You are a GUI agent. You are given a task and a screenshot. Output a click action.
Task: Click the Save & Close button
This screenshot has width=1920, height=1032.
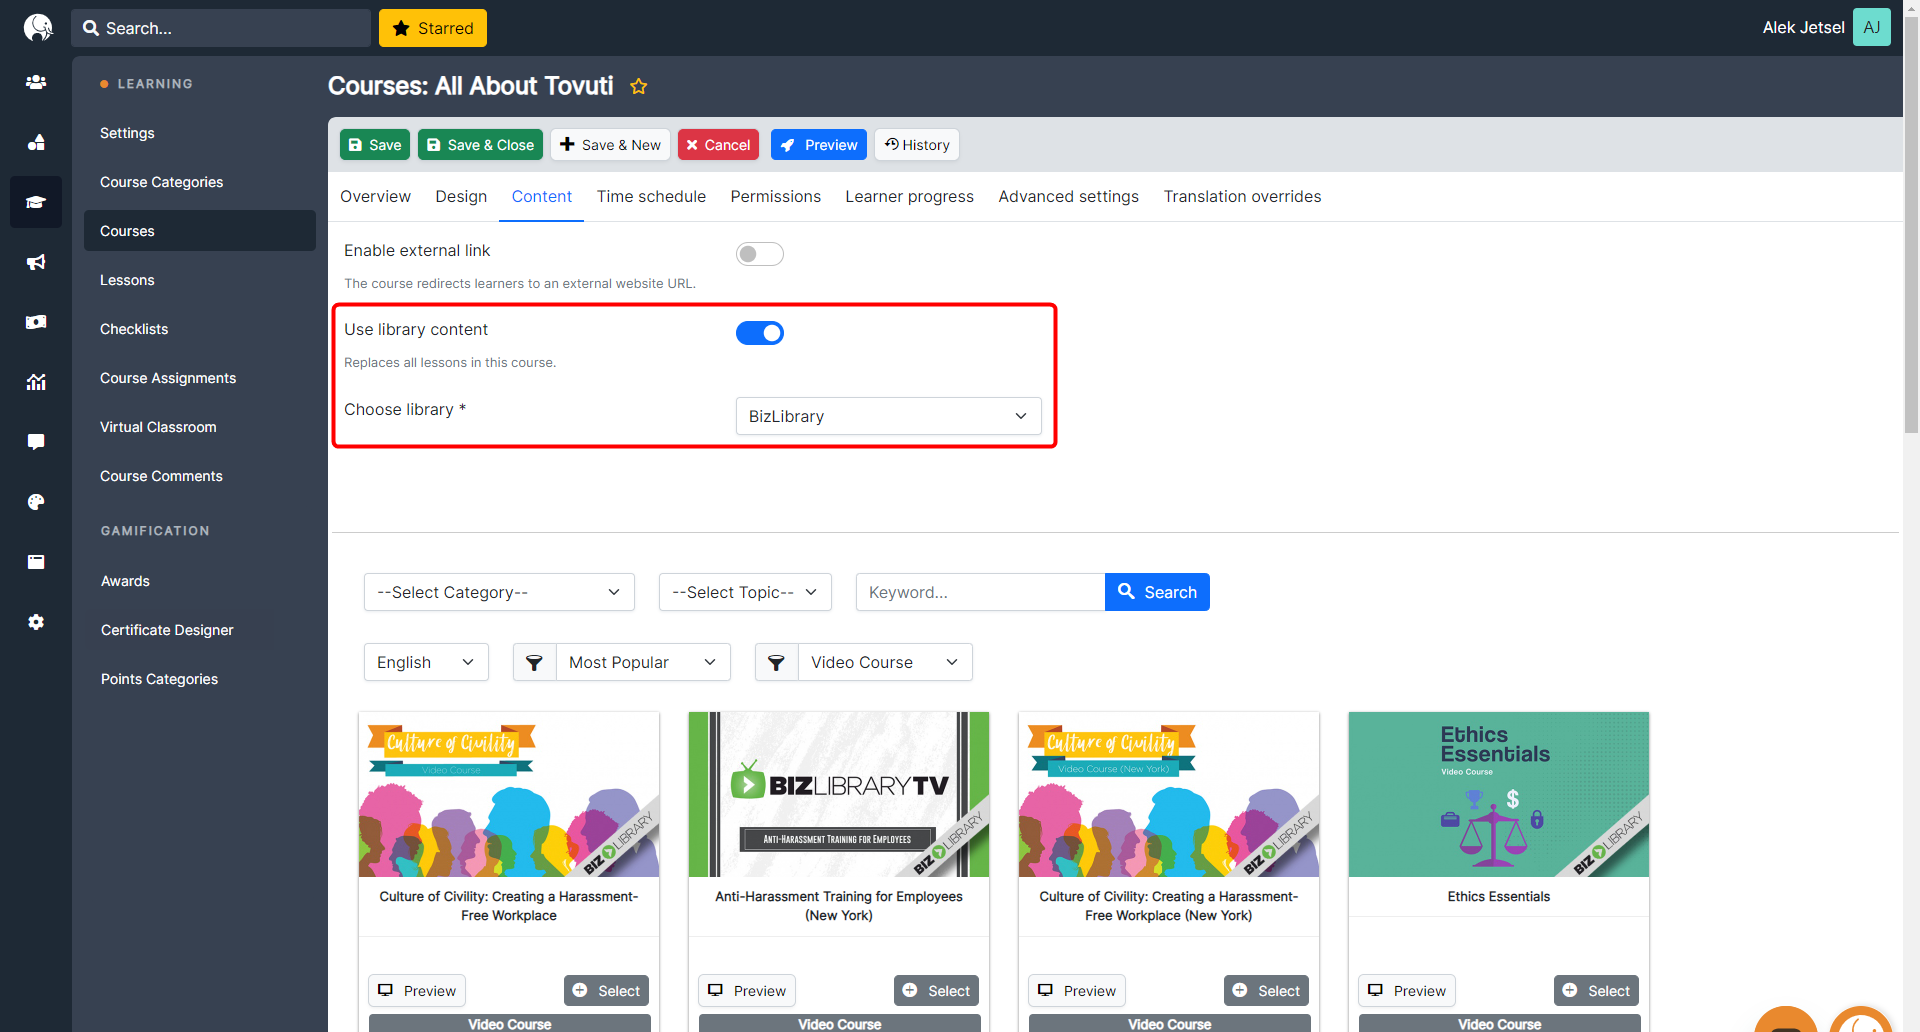tap(480, 145)
